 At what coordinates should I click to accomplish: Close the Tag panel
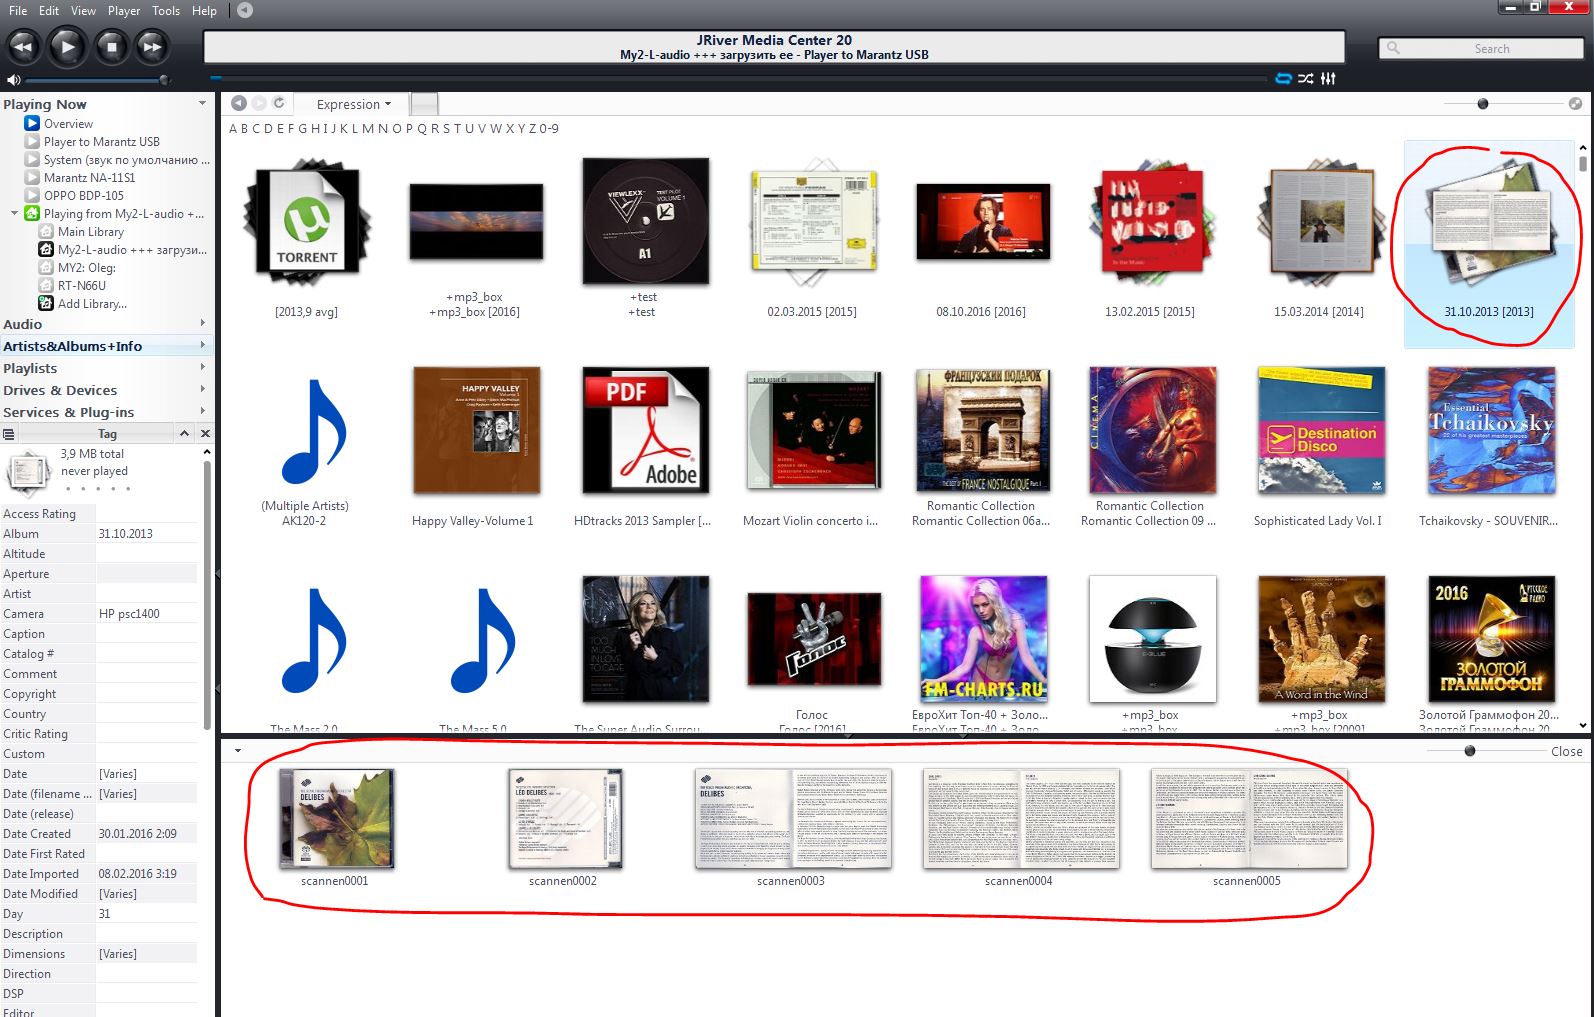[x=205, y=433]
